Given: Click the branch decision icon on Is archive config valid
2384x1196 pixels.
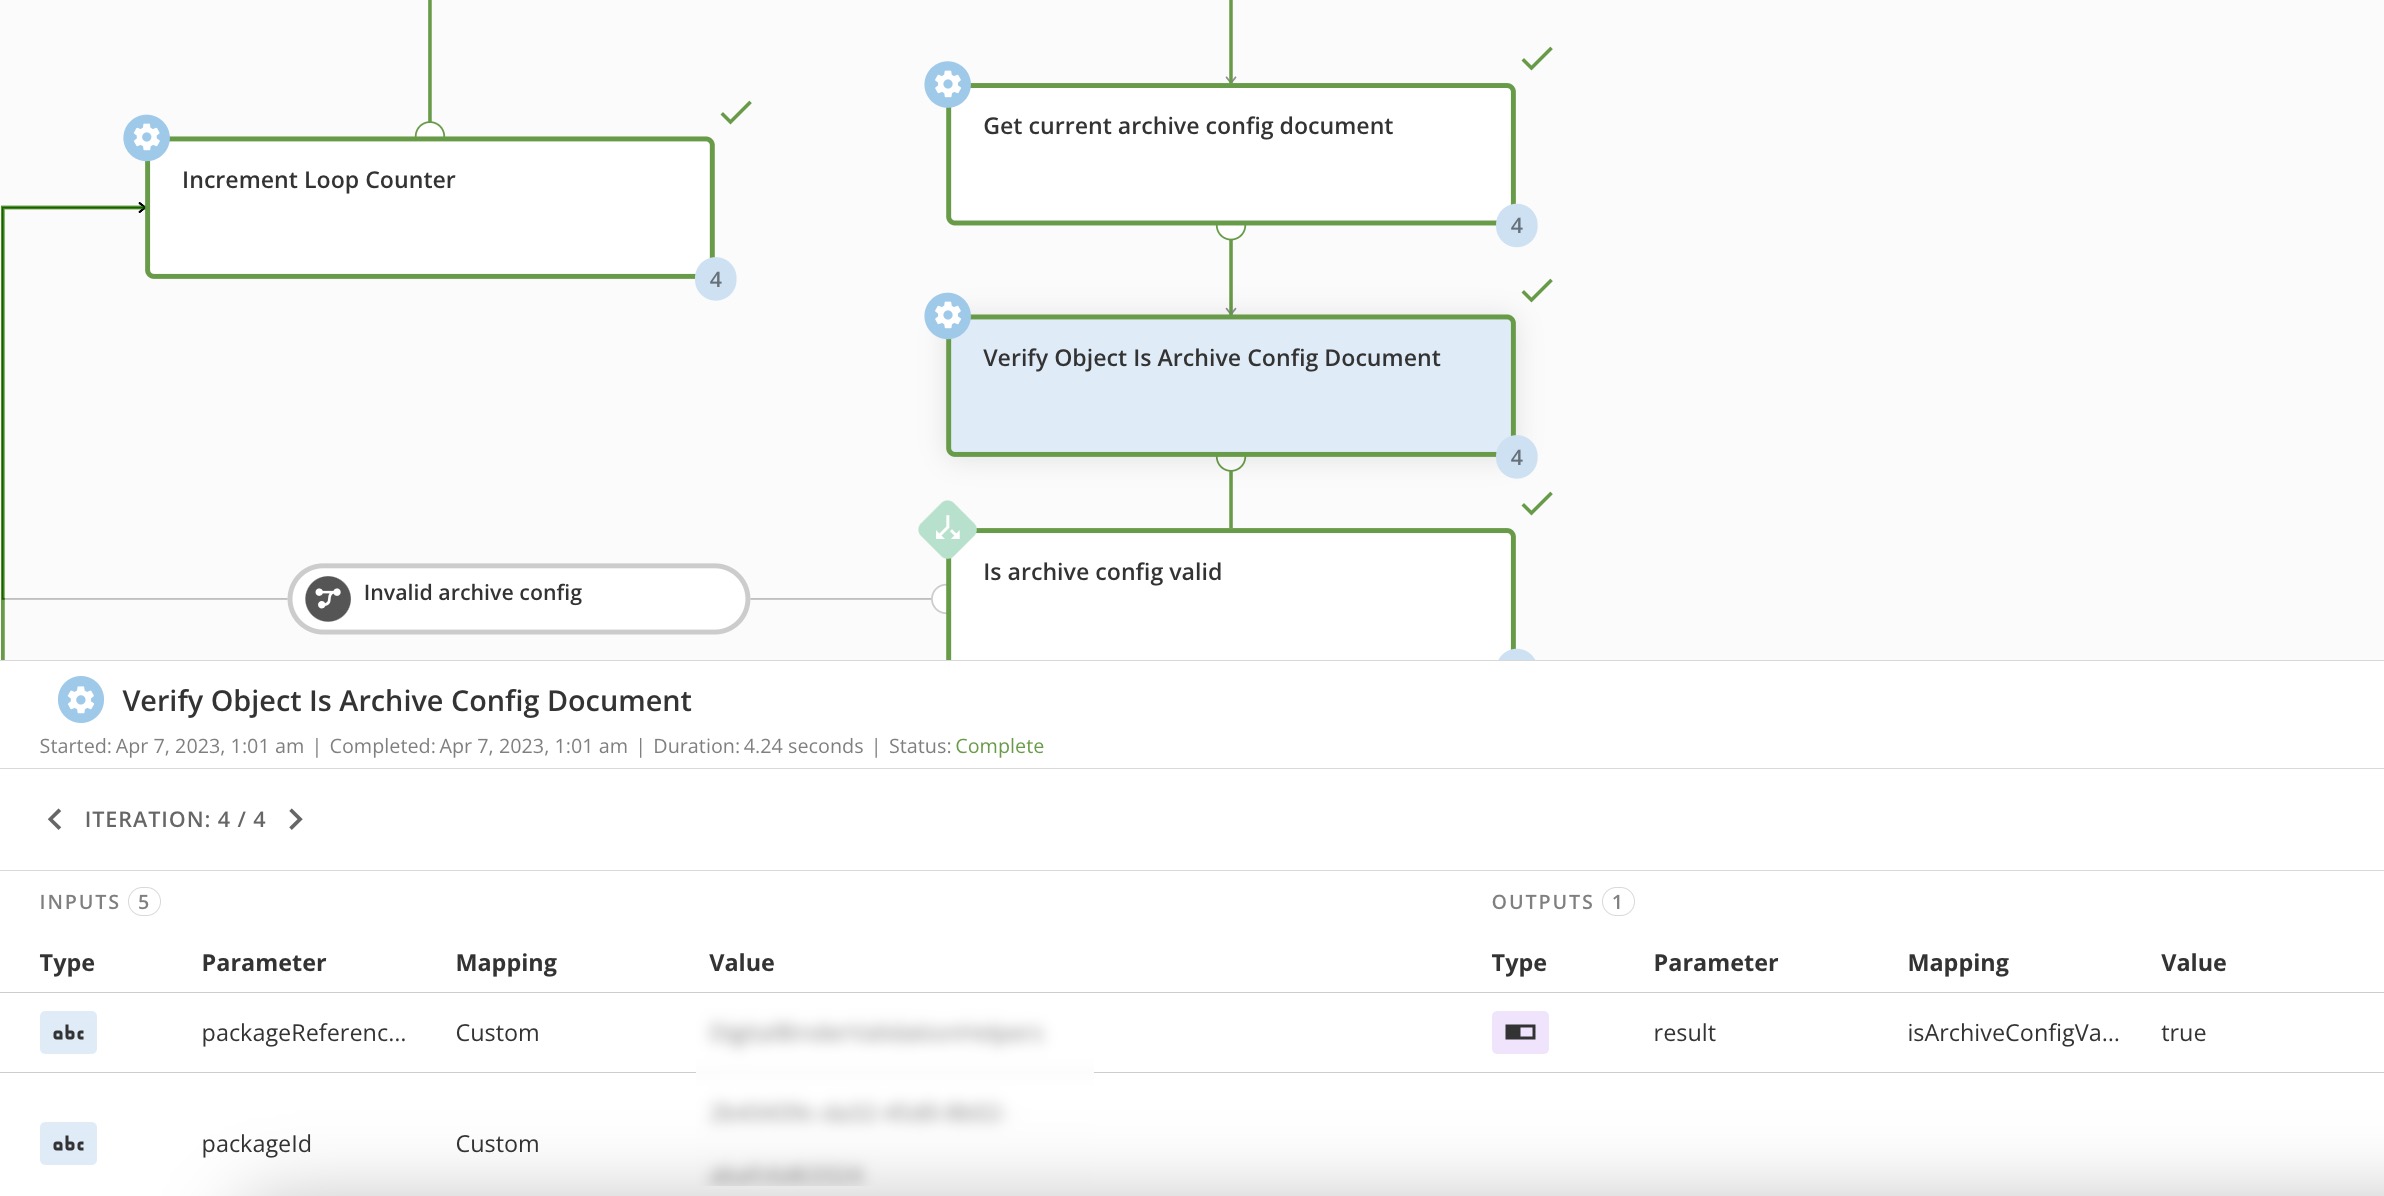Looking at the screenshot, I should pos(947,530).
